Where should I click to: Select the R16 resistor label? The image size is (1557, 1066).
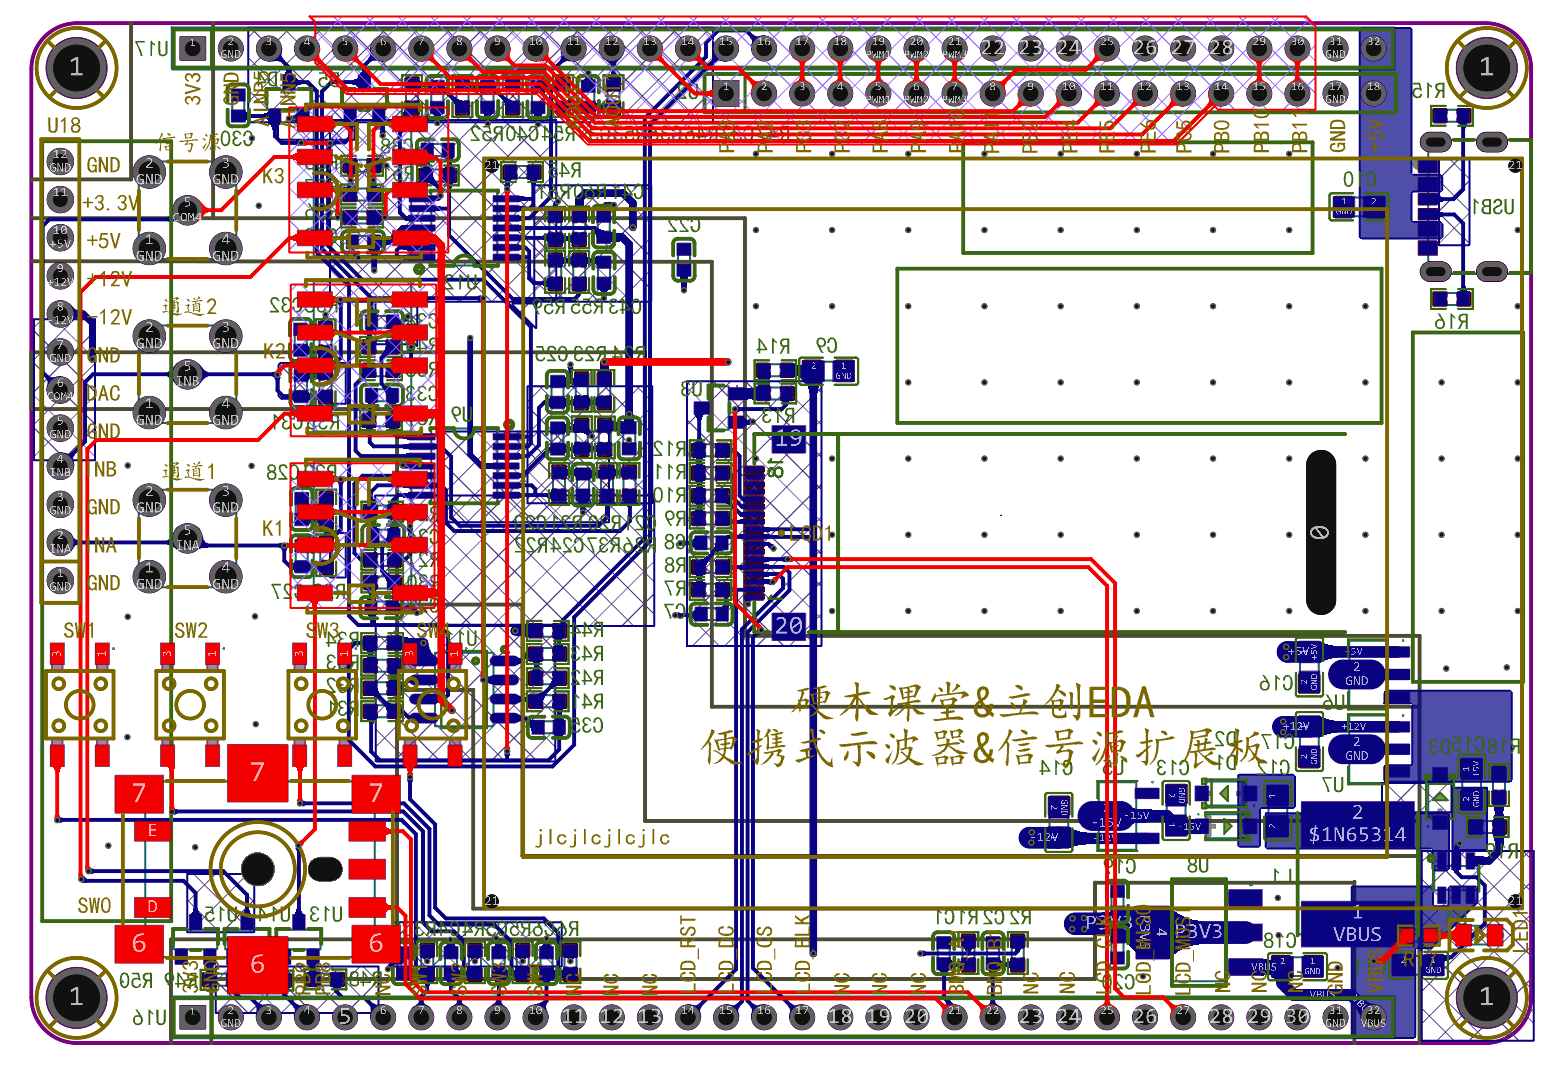1451,321
